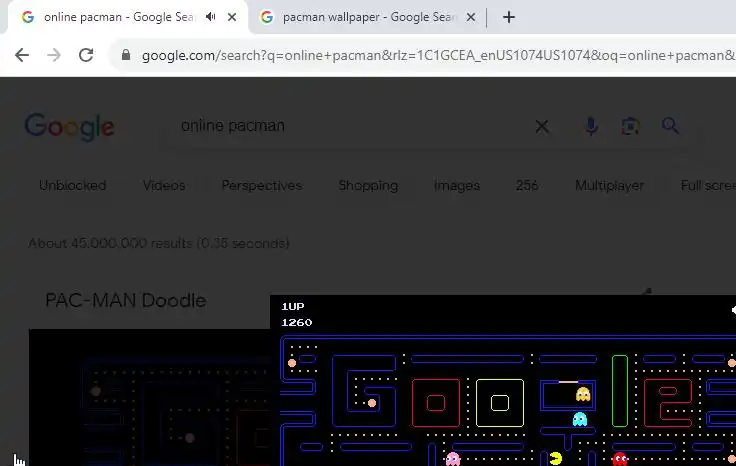Click the address bar URL

(437, 55)
